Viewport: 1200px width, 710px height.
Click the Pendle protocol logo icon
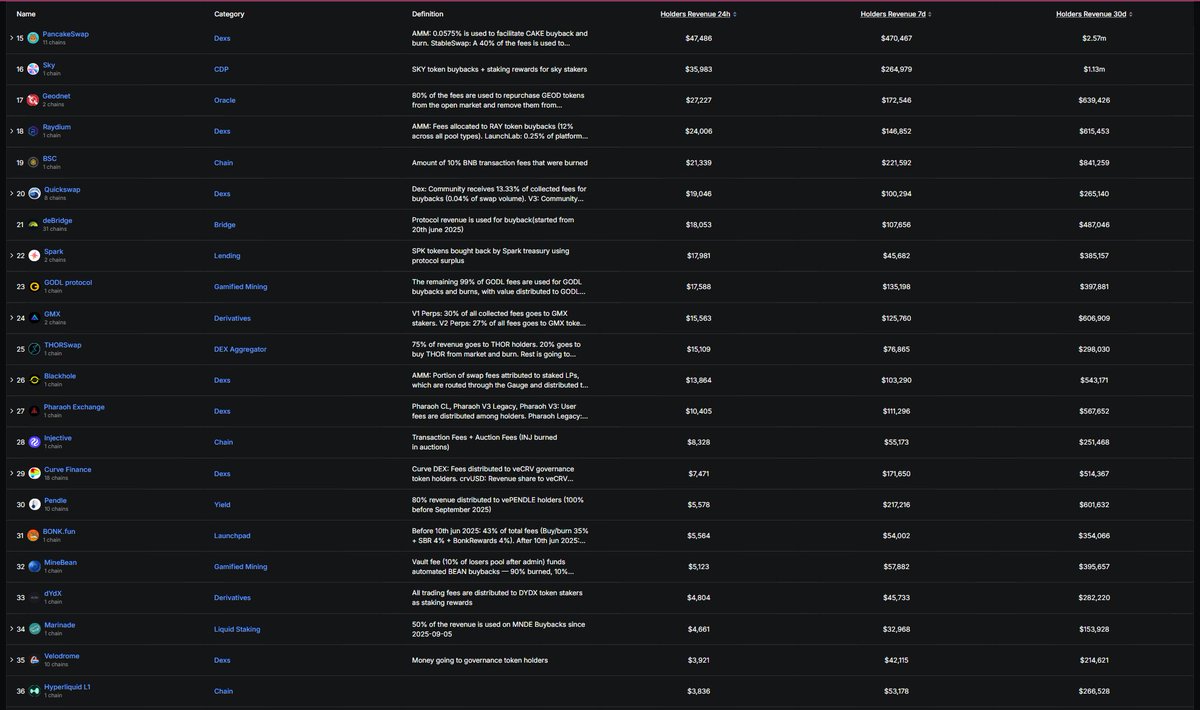(34, 504)
